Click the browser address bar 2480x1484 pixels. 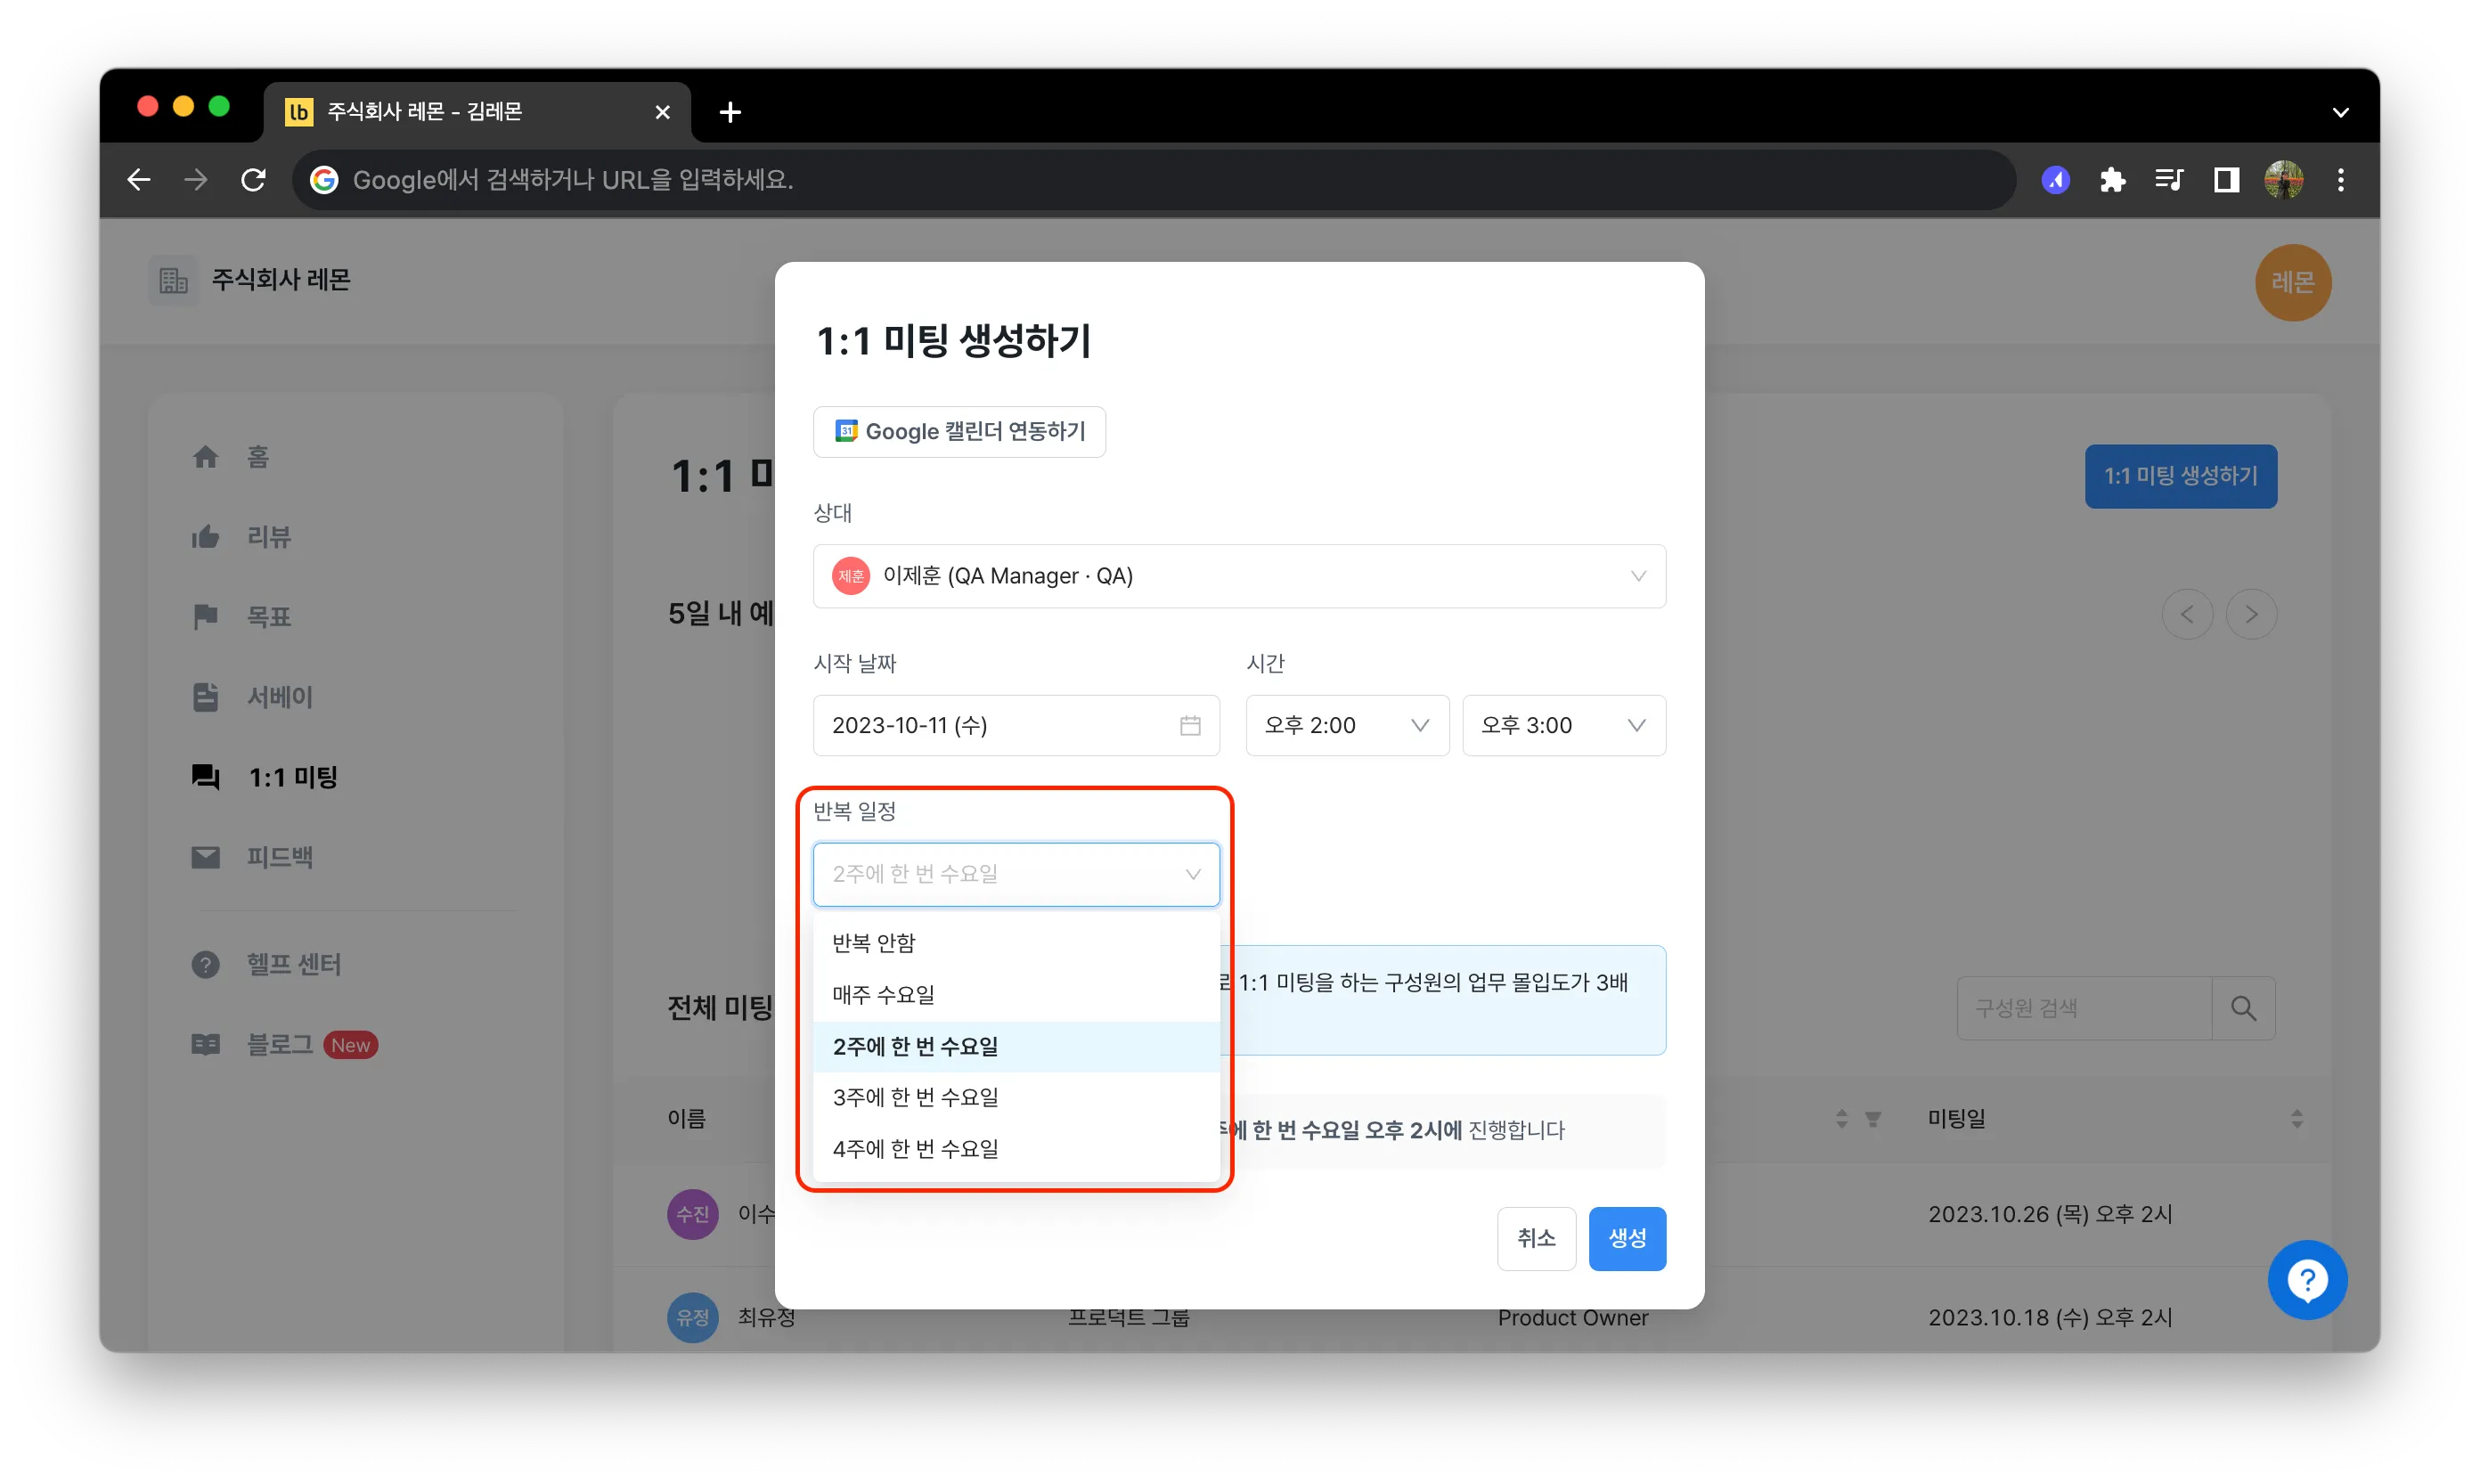(x=1153, y=180)
